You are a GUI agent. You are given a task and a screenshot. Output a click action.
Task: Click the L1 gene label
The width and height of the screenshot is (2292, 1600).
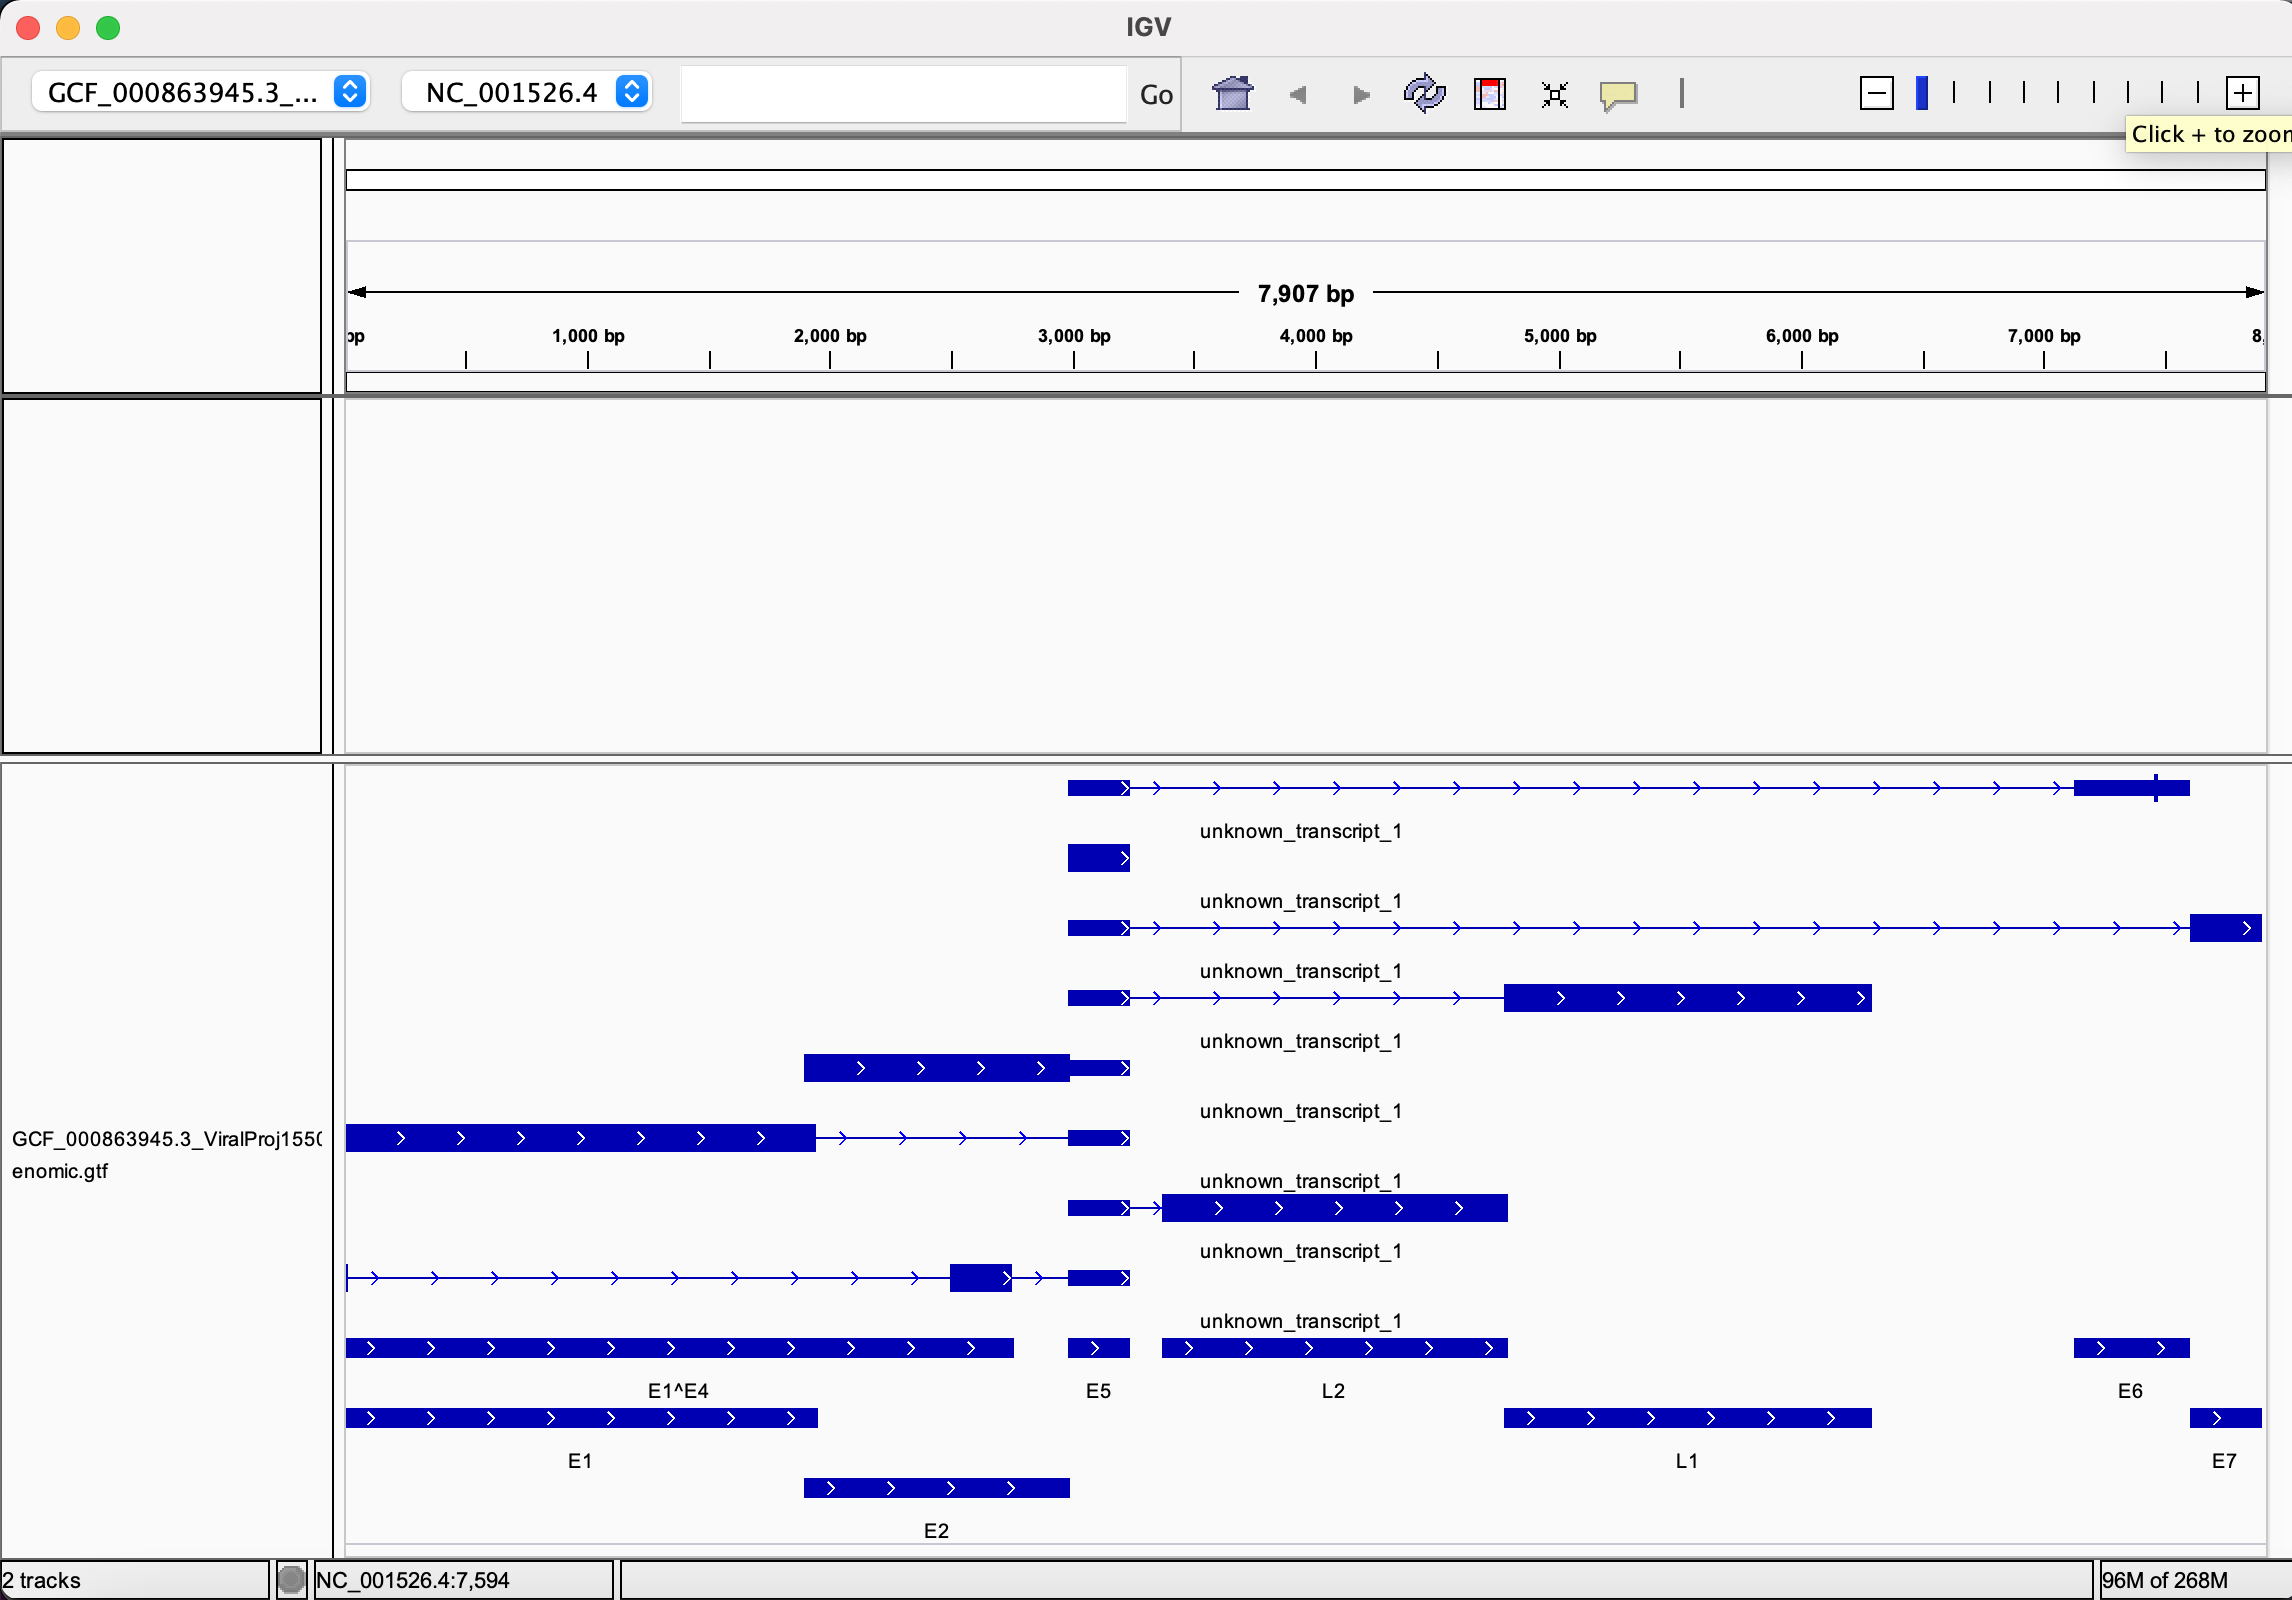click(1687, 1461)
